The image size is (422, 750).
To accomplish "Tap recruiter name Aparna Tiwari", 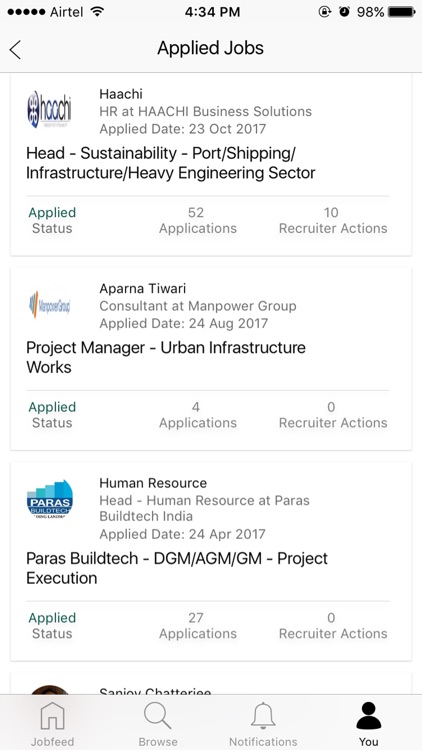I will click(x=143, y=288).
